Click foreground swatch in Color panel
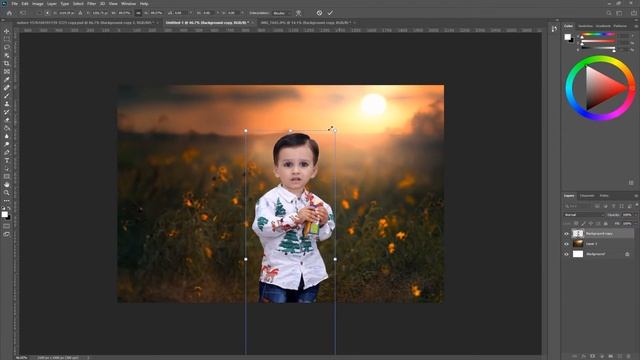640x360 pixels. [567, 37]
